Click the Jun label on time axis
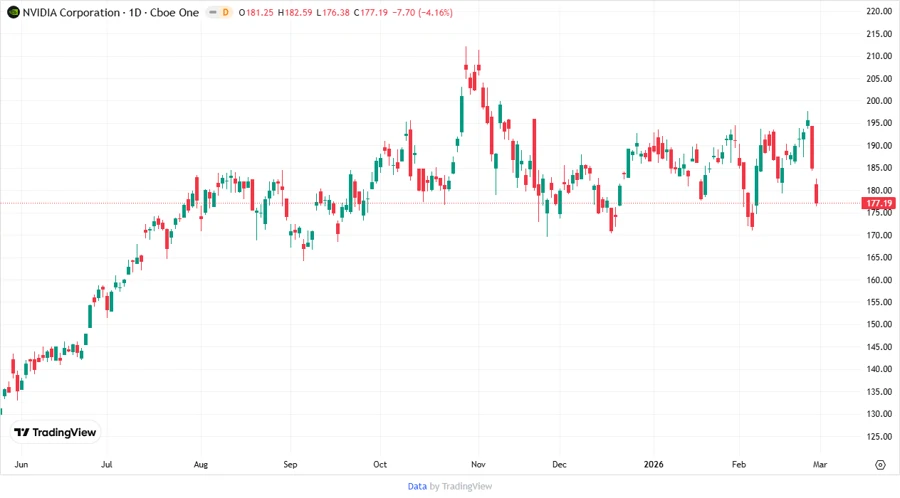 [21, 464]
